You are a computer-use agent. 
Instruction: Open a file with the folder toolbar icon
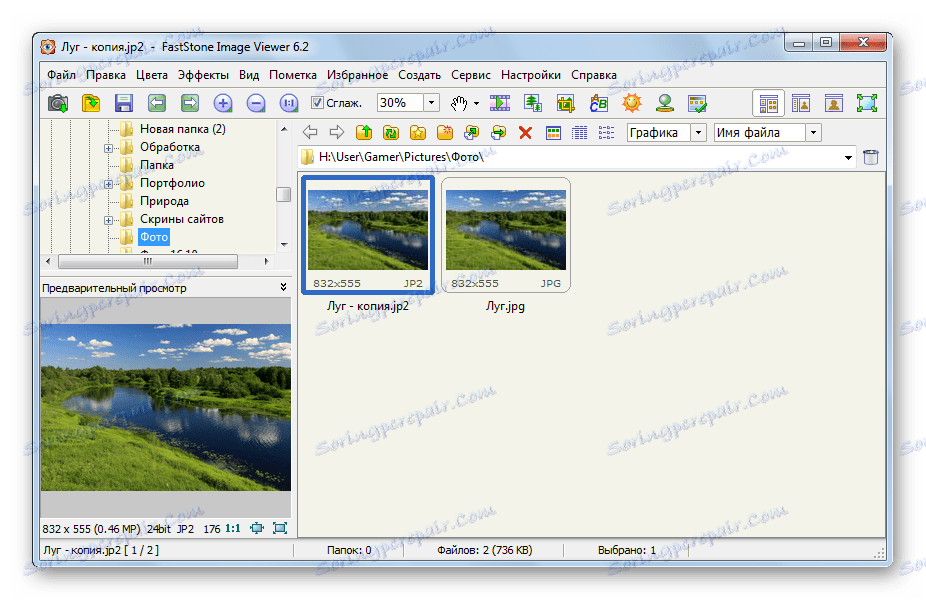click(x=90, y=103)
